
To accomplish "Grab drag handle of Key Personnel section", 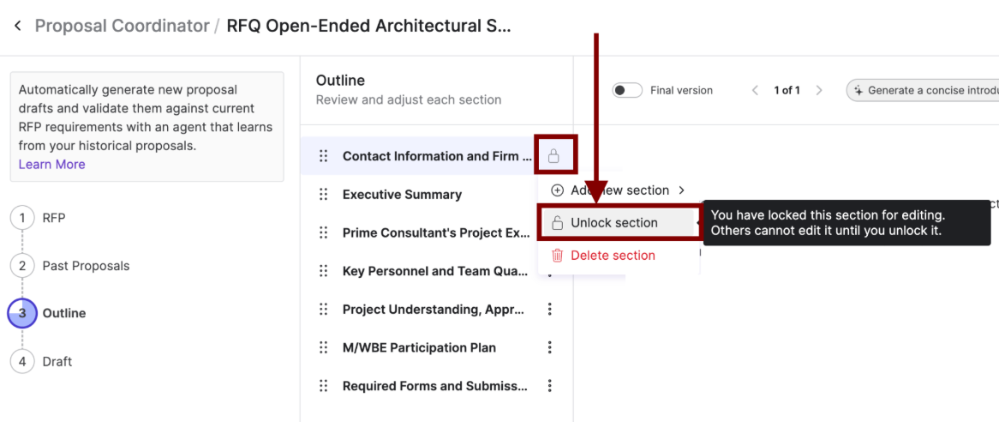I will (324, 271).
